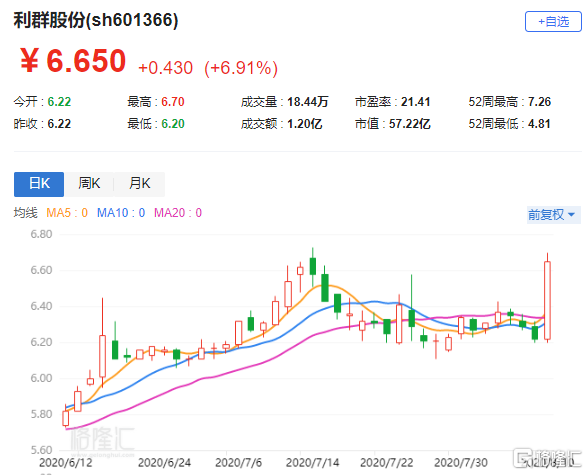Click the 最低 low value 6.20
This screenshot has width=588, height=475.
[x=173, y=124]
